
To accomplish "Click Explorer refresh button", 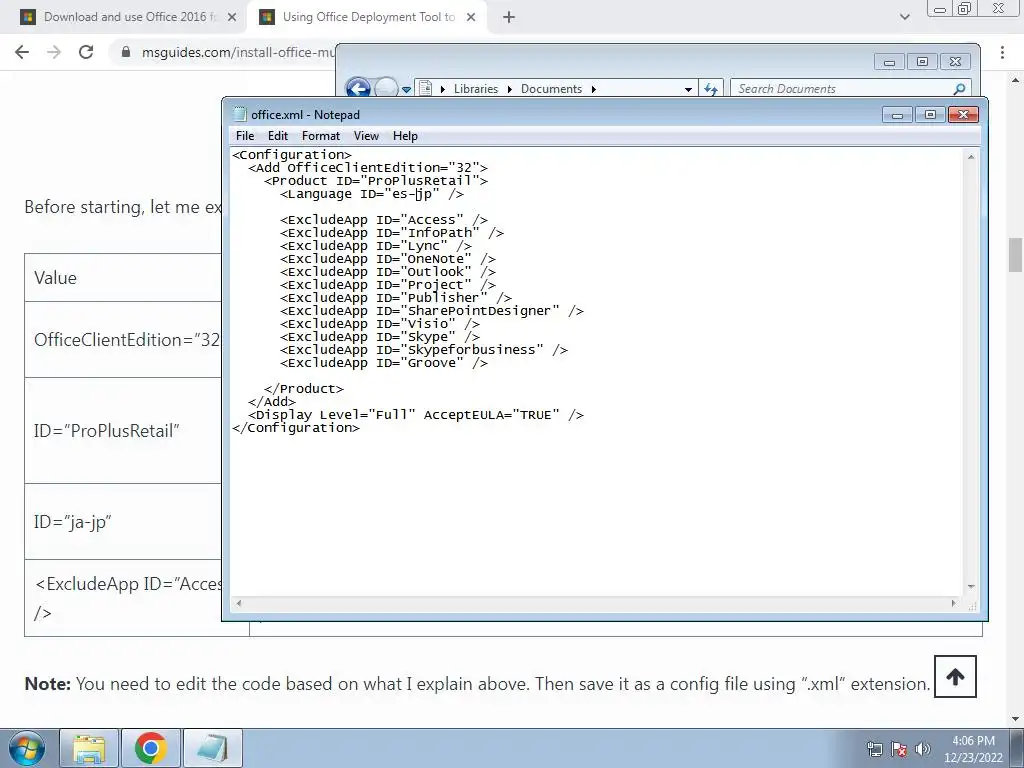I will click(711, 89).
